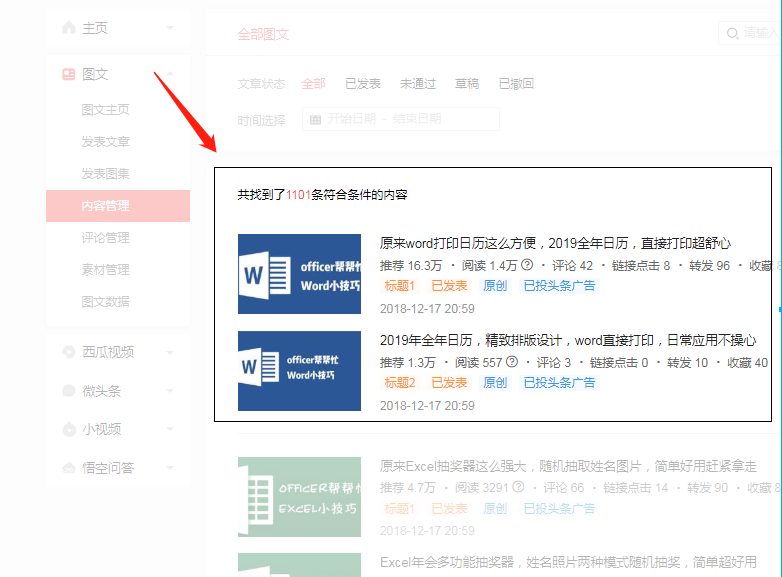The width and height of the screenshot is (782, 577).
Task: Expand the 微头条 menu arrow
Action: tap(170, 390)
